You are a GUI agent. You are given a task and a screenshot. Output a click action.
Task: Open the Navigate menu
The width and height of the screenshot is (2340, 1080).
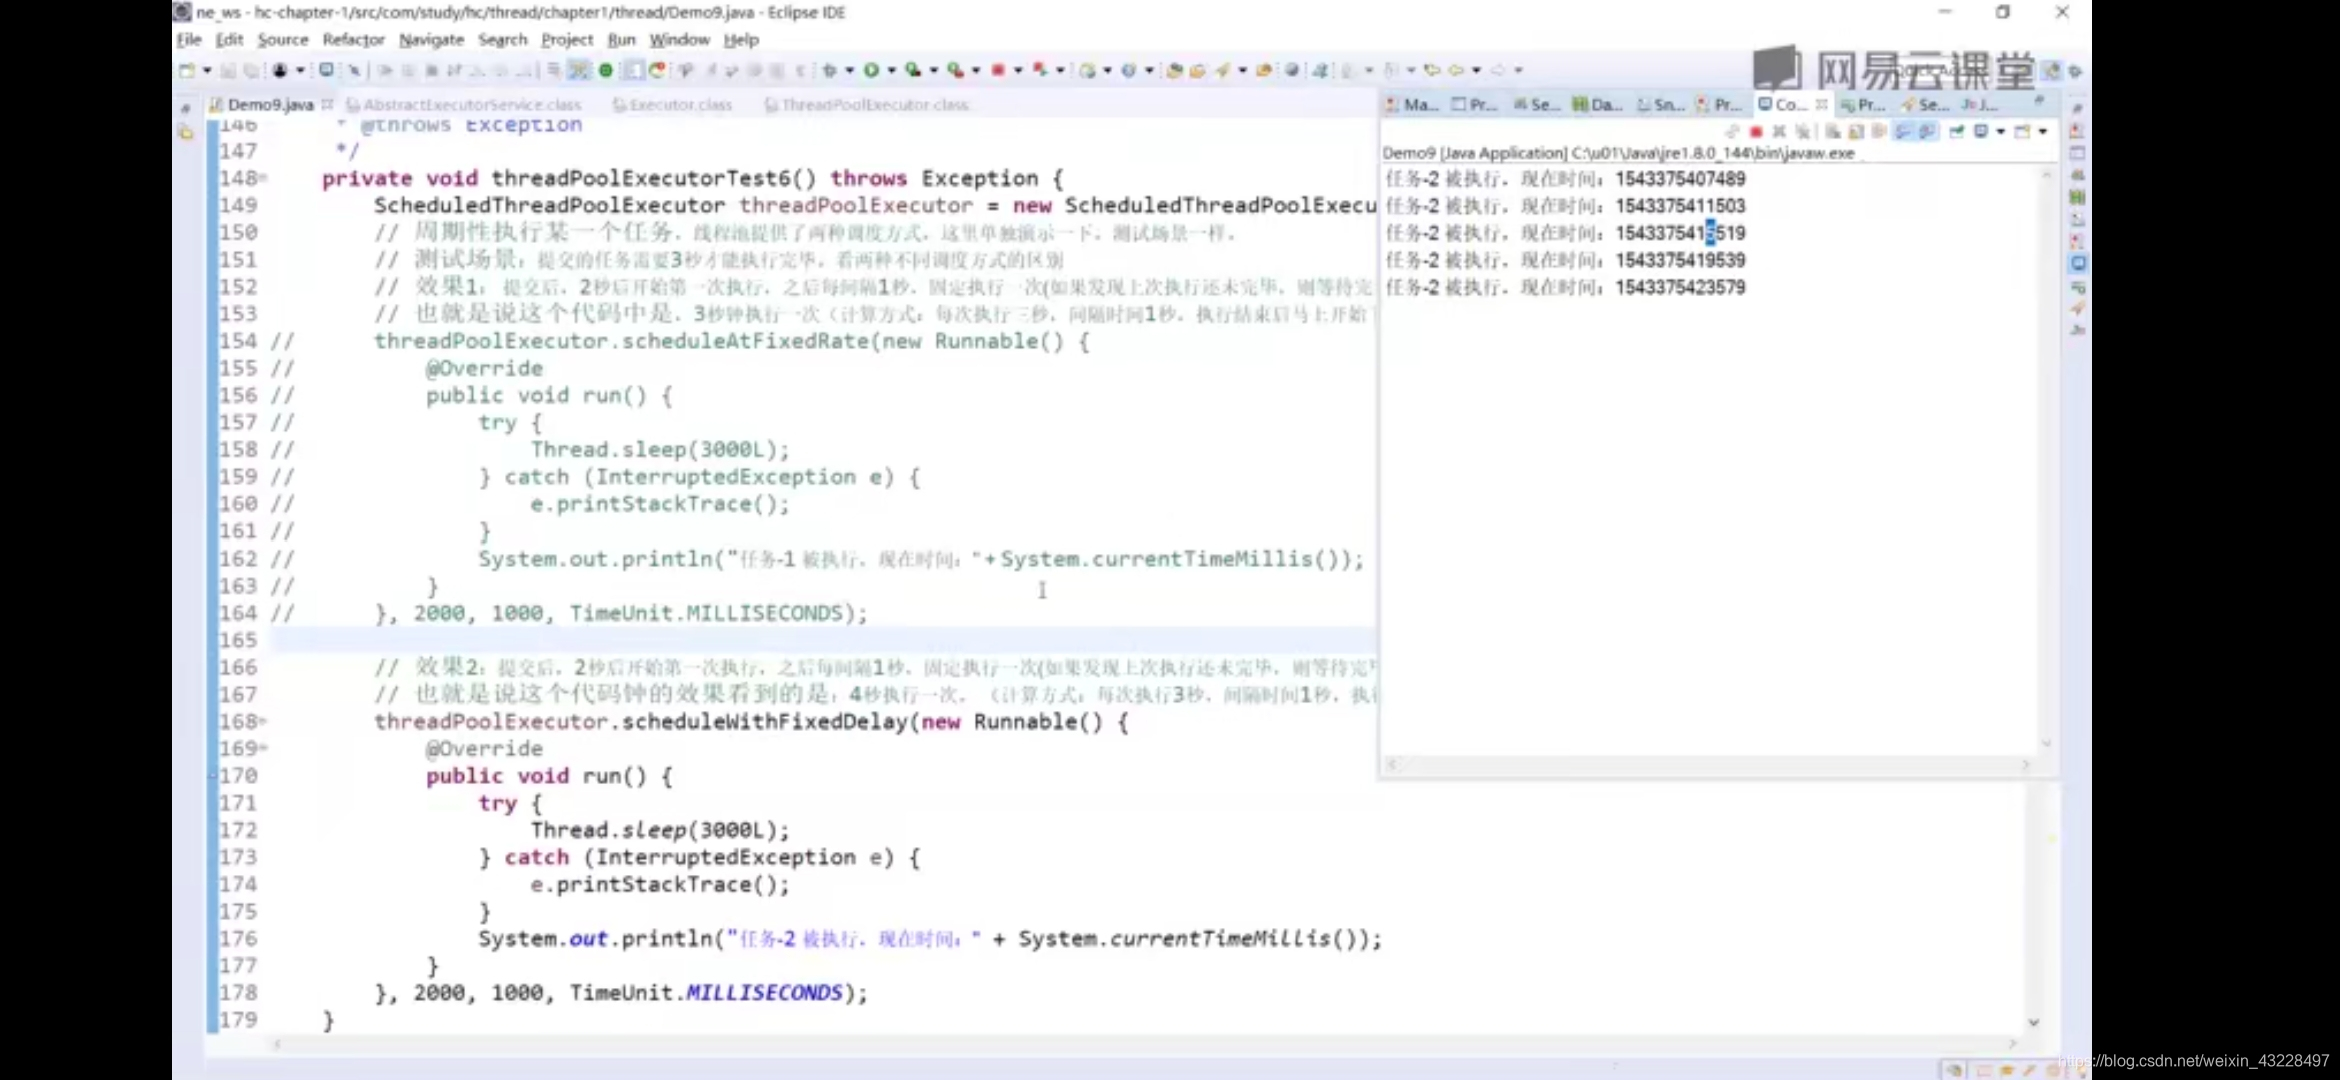(x=431, y=39)
